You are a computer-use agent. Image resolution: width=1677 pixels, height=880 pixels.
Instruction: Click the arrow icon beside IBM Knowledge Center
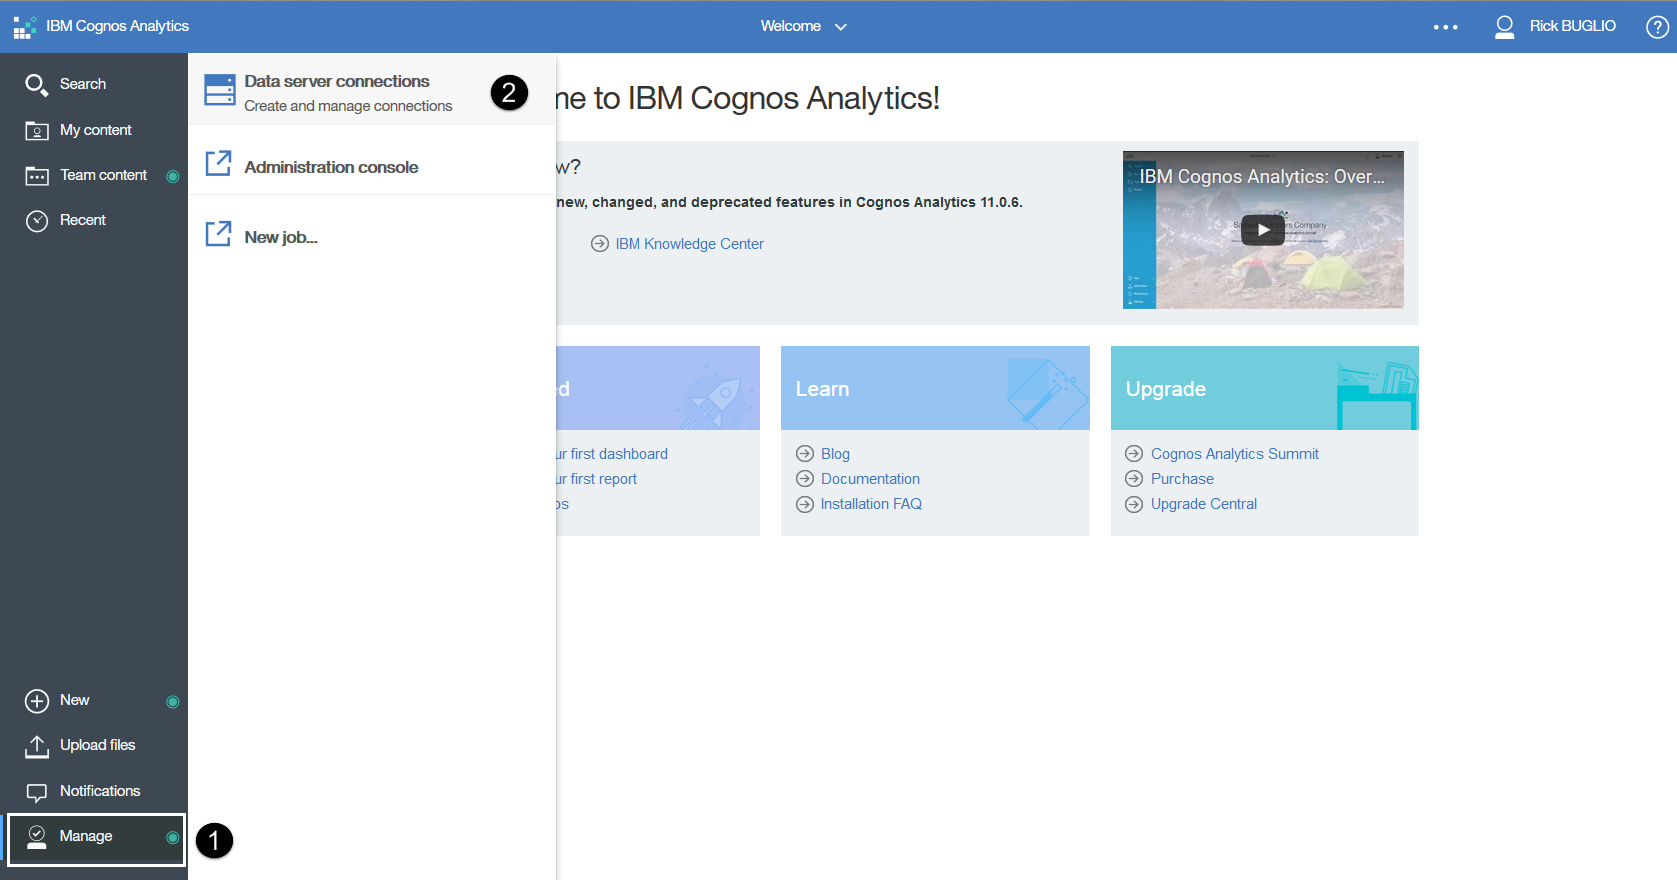pyautogui.click(x=600, y=244)
